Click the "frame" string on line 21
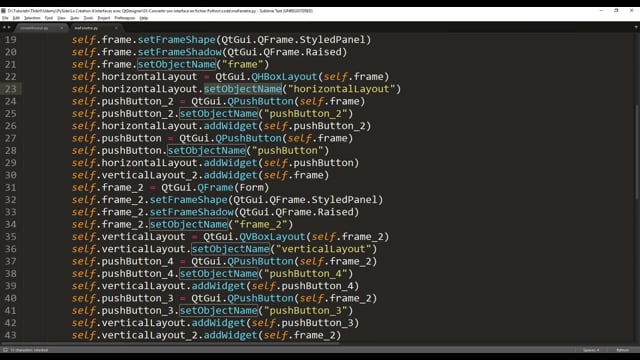Screen dimensions: 640x360 (243, 64)
